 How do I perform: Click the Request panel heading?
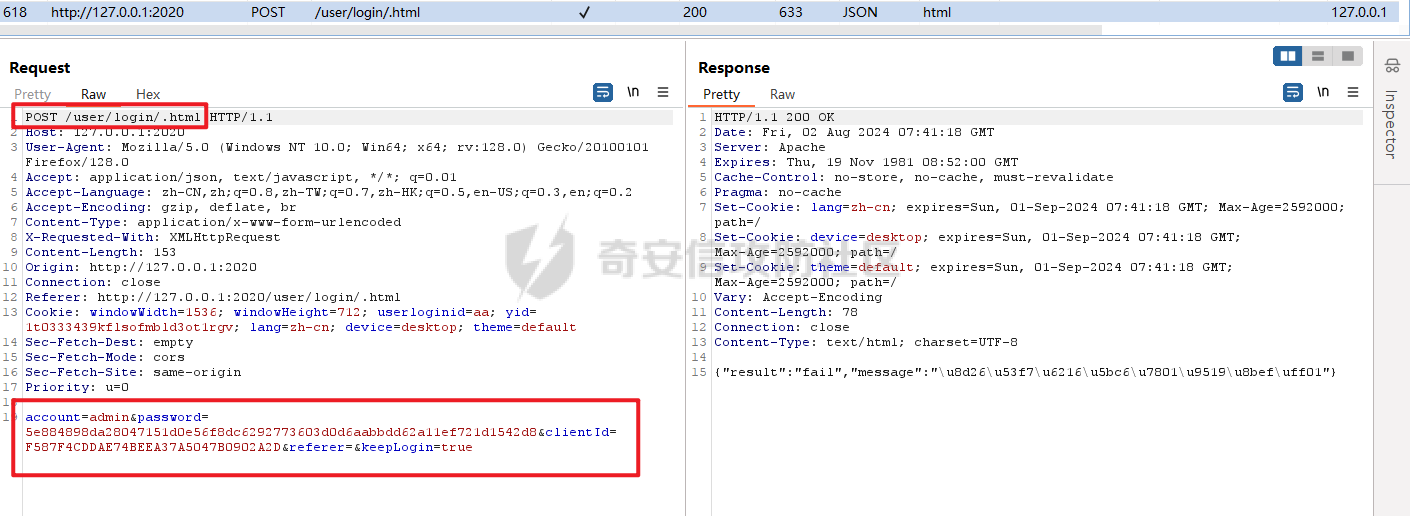click(40, 67)
